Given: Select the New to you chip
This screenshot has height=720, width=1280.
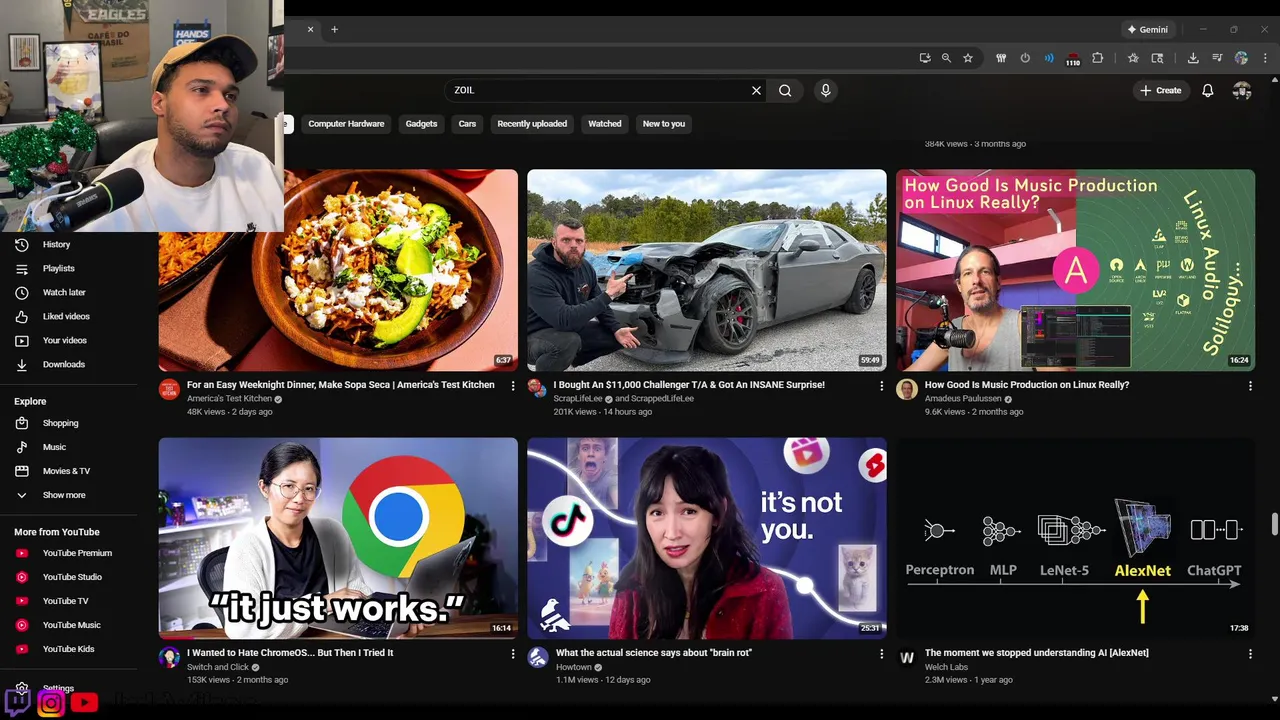Looking at the screenshot, I should [x=664, y=124].
